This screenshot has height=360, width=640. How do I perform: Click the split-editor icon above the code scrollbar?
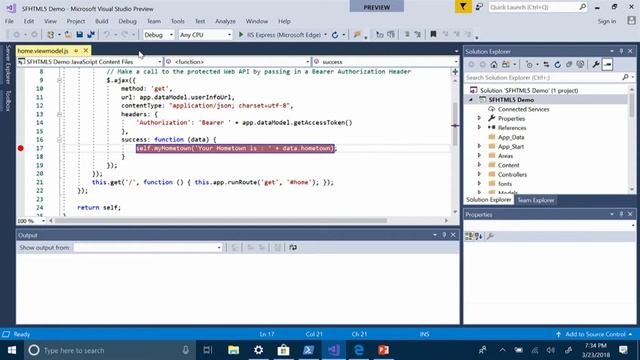[455, 72]
